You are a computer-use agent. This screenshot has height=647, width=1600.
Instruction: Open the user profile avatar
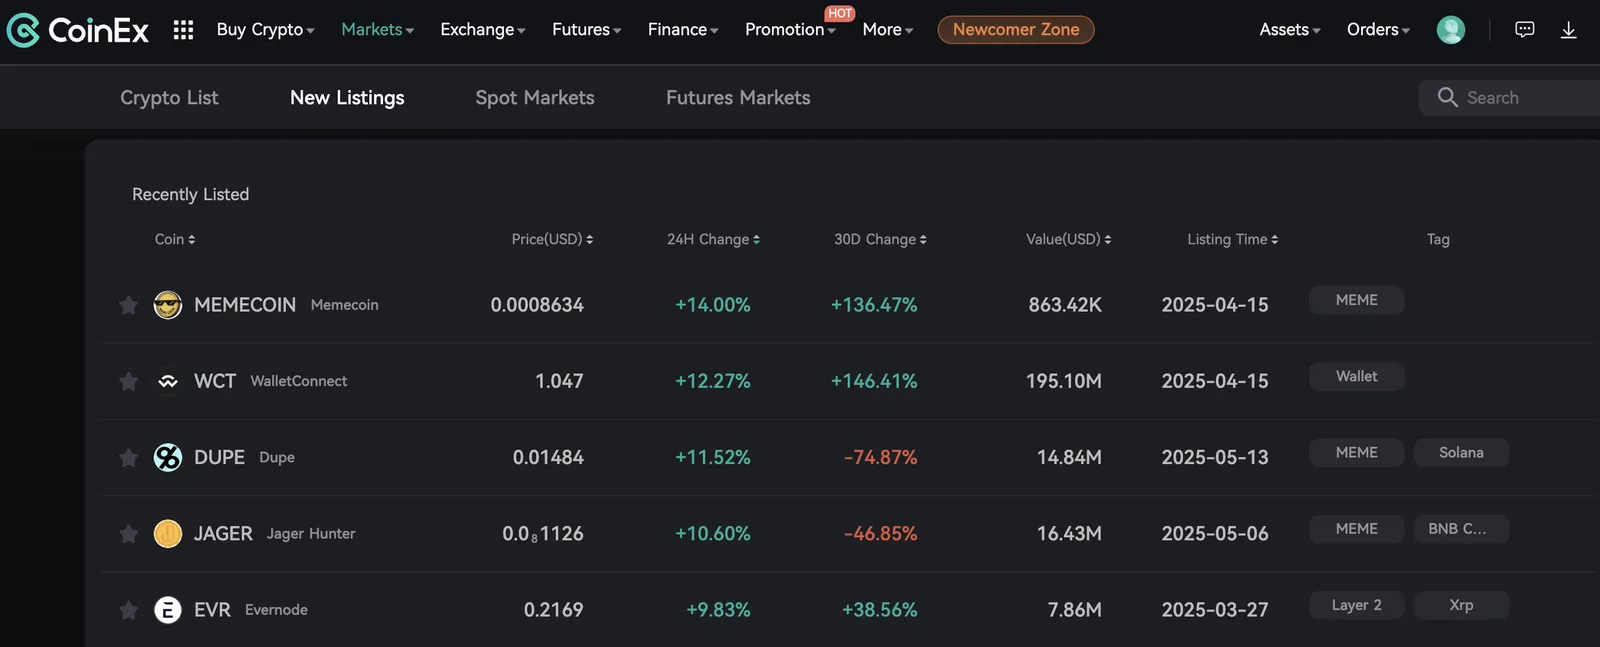tap(1450, 30)
